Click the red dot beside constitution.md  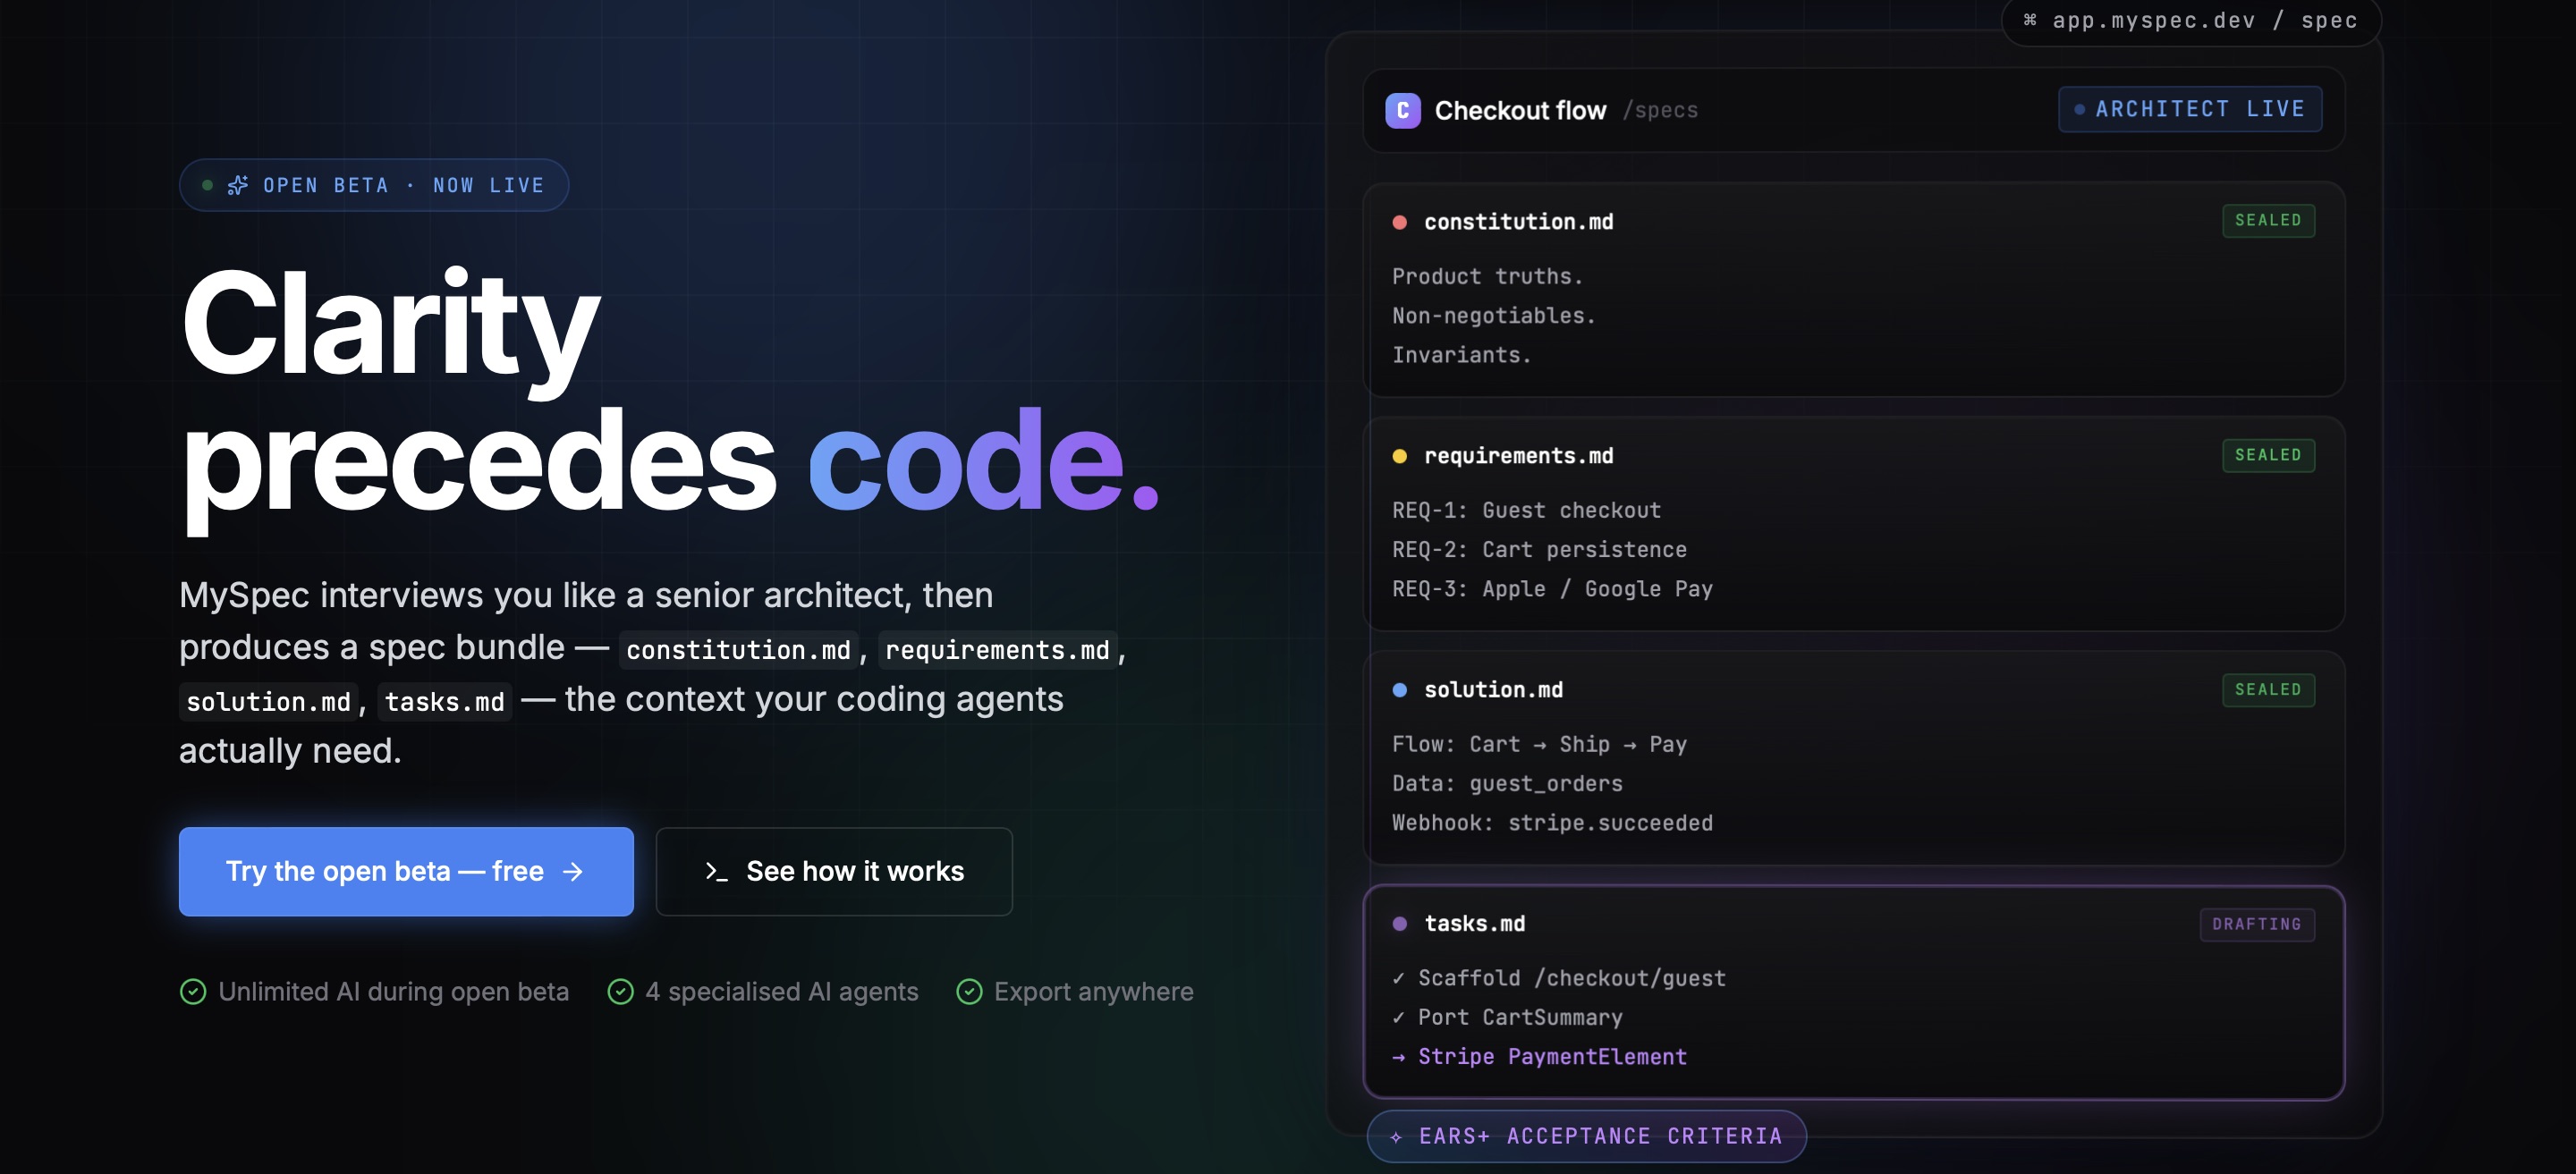[x=1400, y=222]
